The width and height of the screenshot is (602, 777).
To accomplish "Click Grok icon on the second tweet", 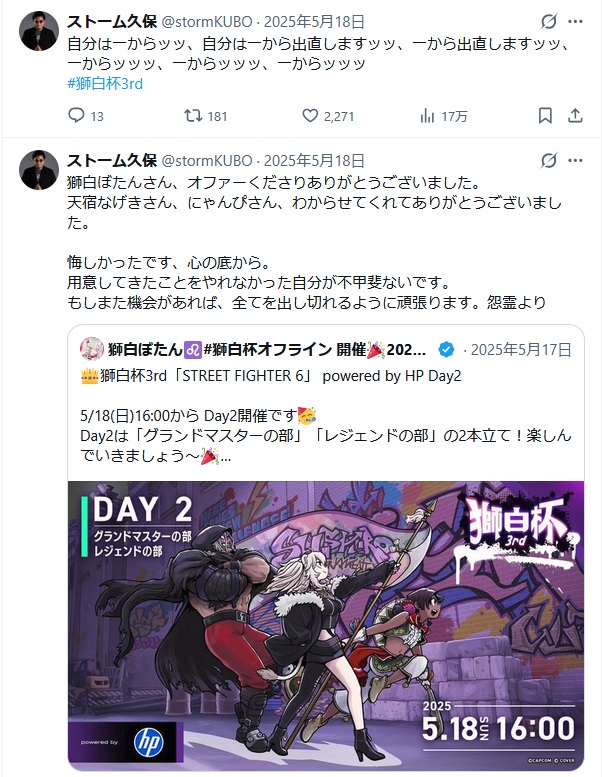I will (548, 161).
